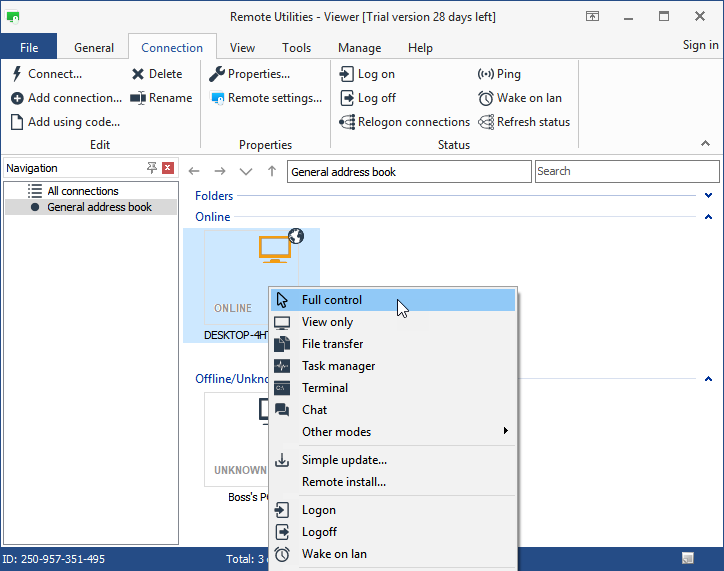Collapse the Offline/Unknown section
Image resolution: width=724 pixels, height=571 pixels.
tap(708, 379)
